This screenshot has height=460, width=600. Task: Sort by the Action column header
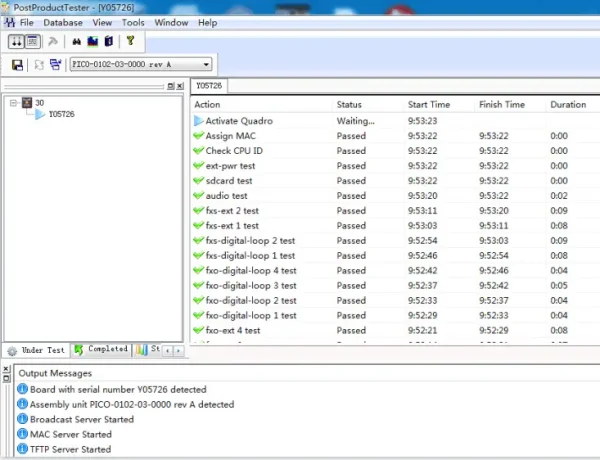pyautogui.click(x=207, y=104)
